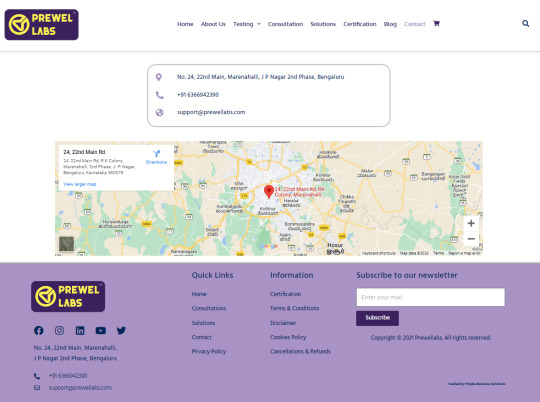Screen dimensions: 540x402
Task: Click the footer phone icon
Action: click(x=37, y=376)
